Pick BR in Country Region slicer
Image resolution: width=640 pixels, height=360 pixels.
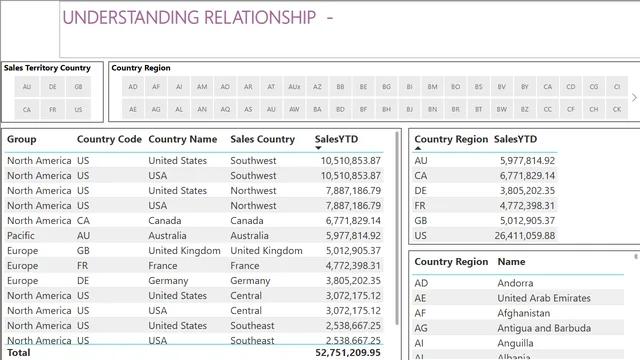coord(456,109)
